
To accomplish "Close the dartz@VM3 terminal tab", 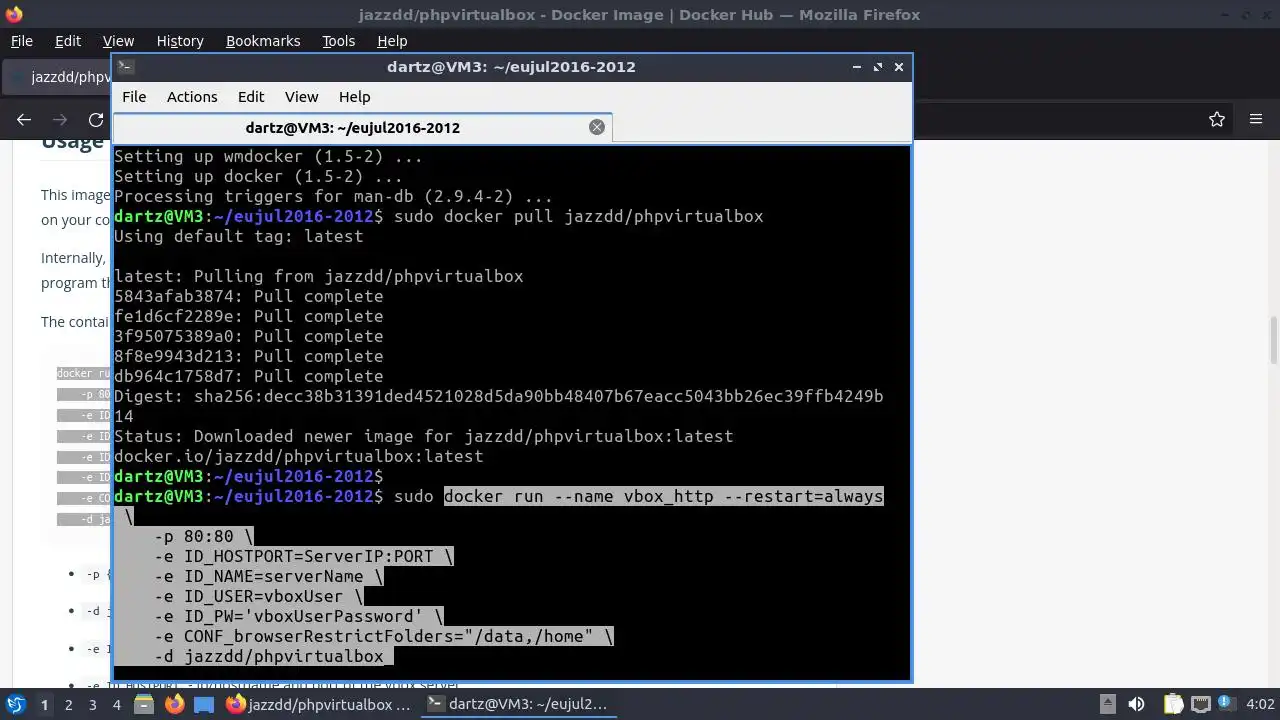I will tap(597, 127).
